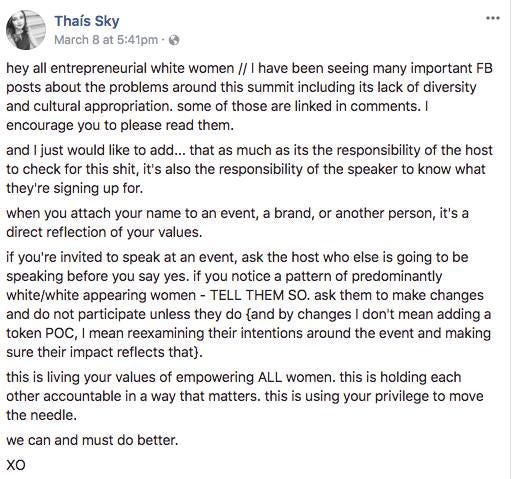Click the line ending 'the needle.'

click(x=41, y=415)
